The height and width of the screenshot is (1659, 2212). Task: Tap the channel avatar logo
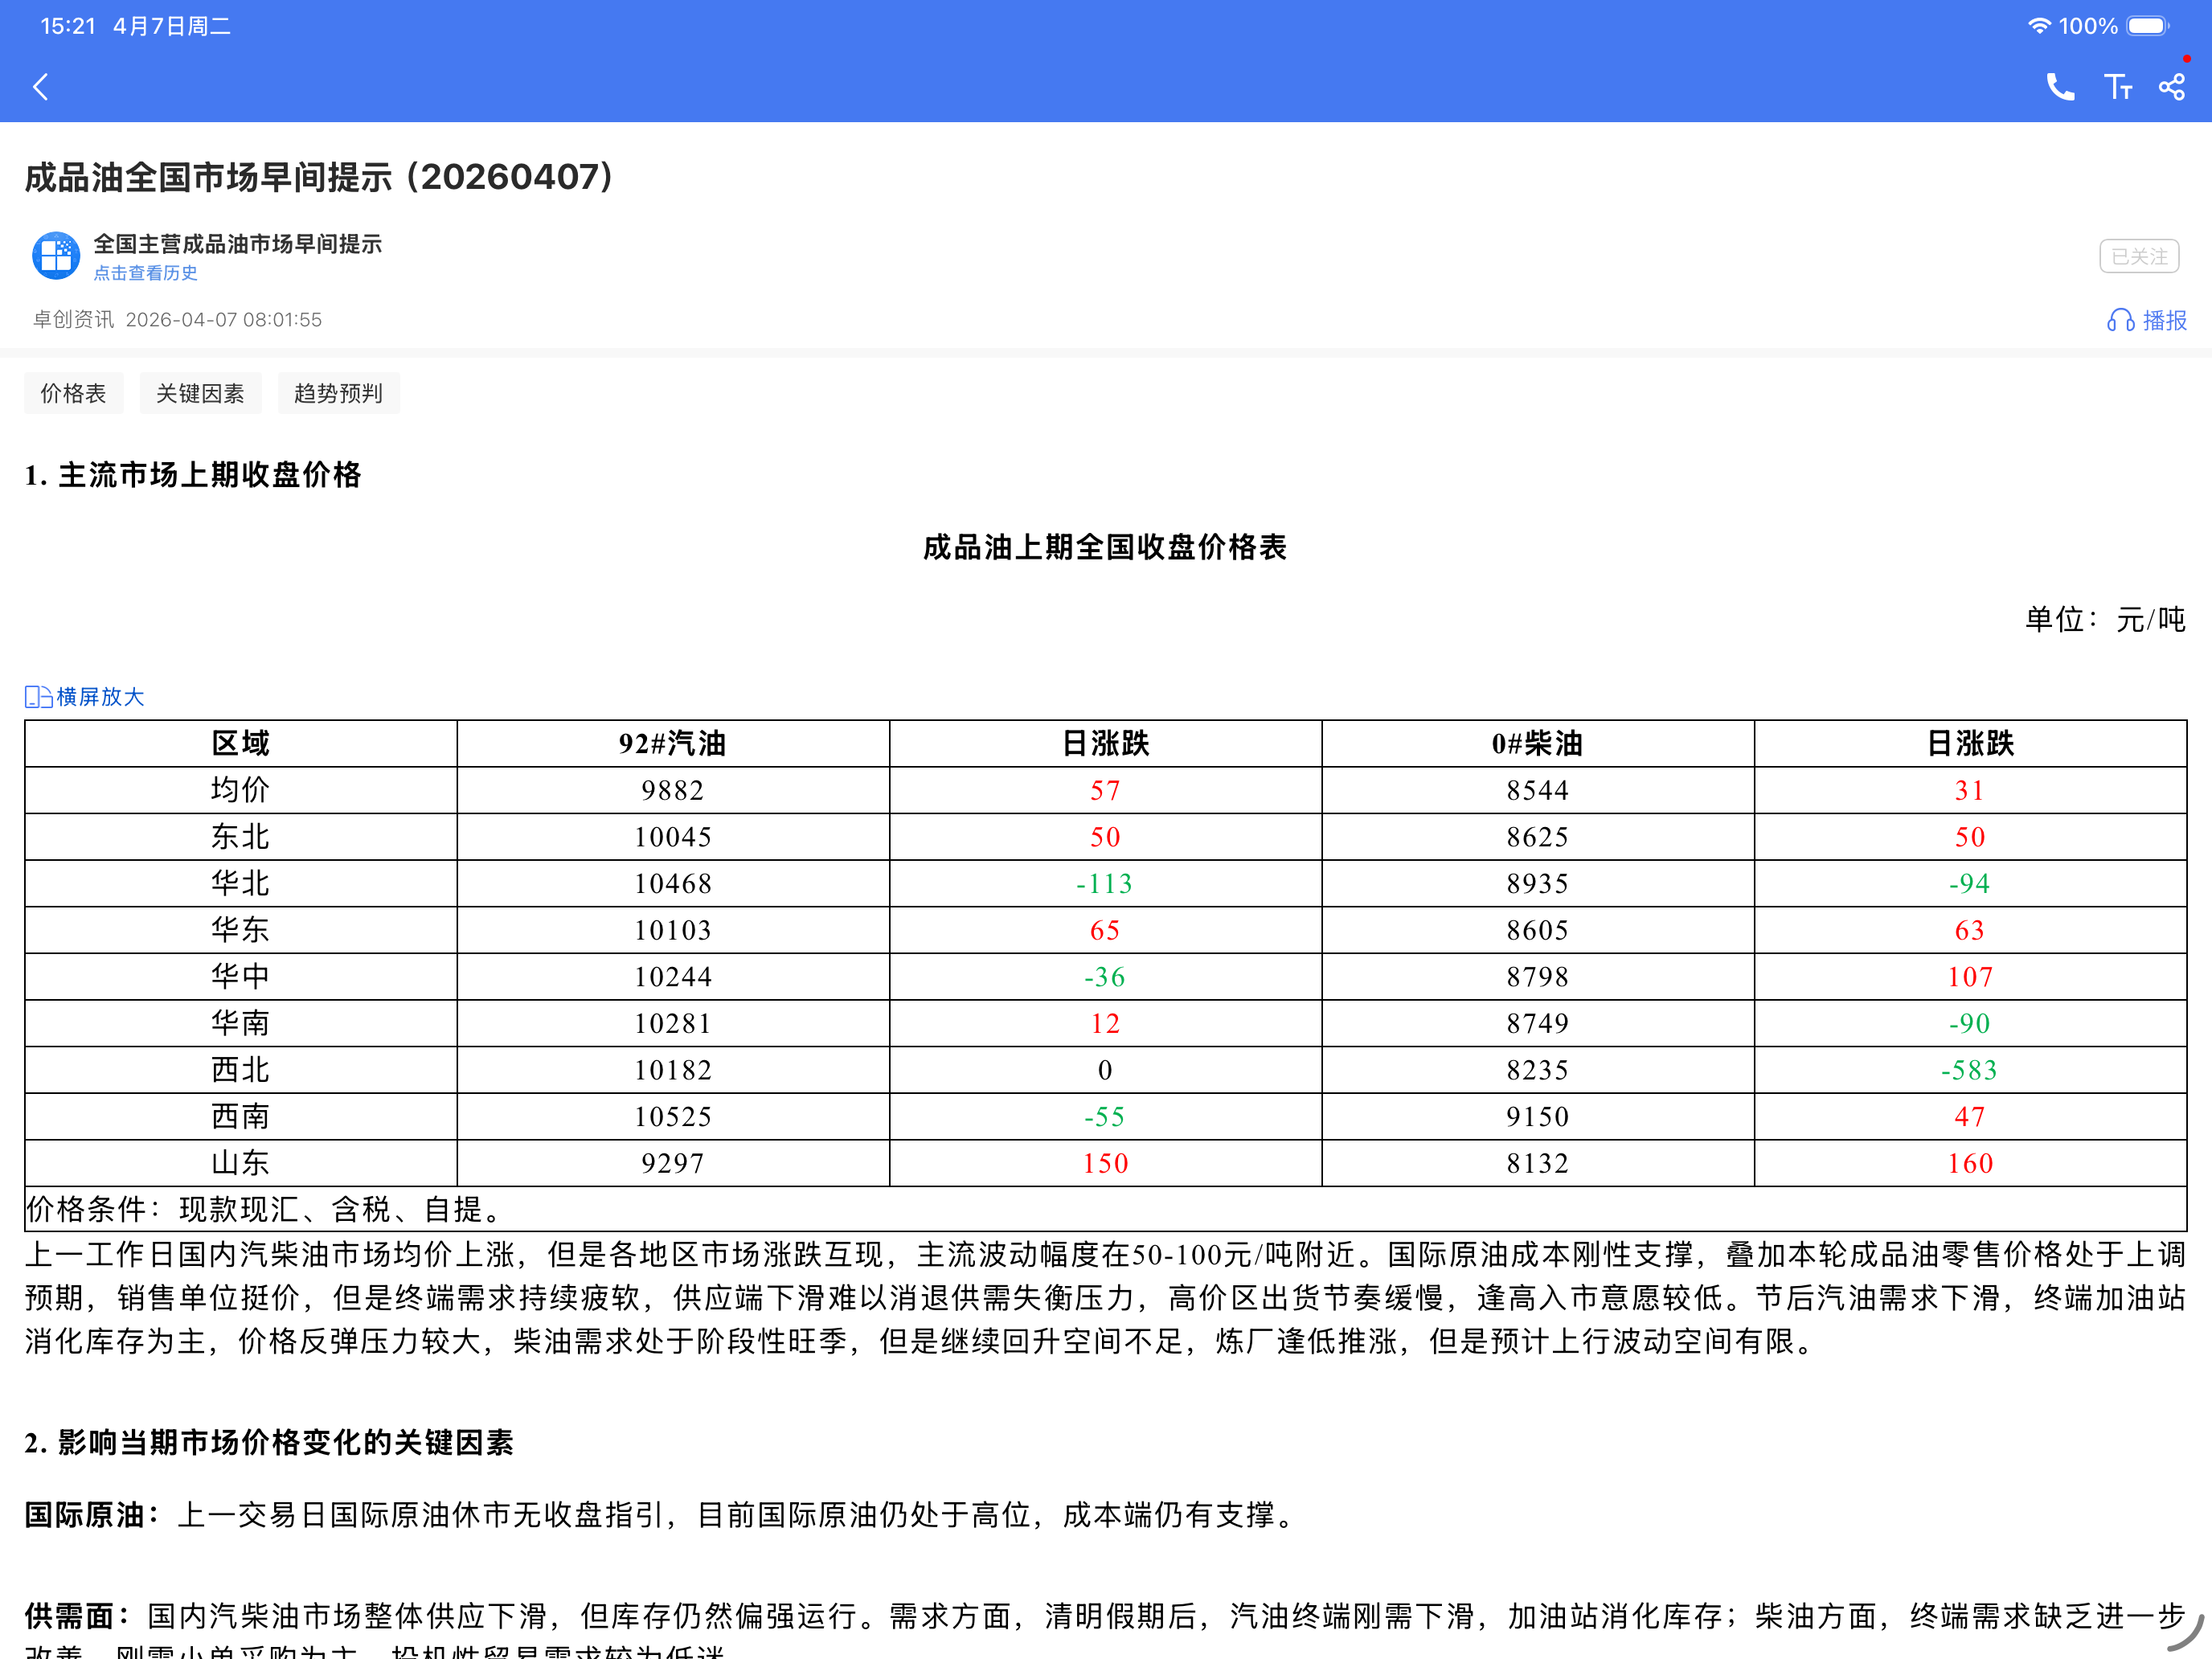pos(56,256)
